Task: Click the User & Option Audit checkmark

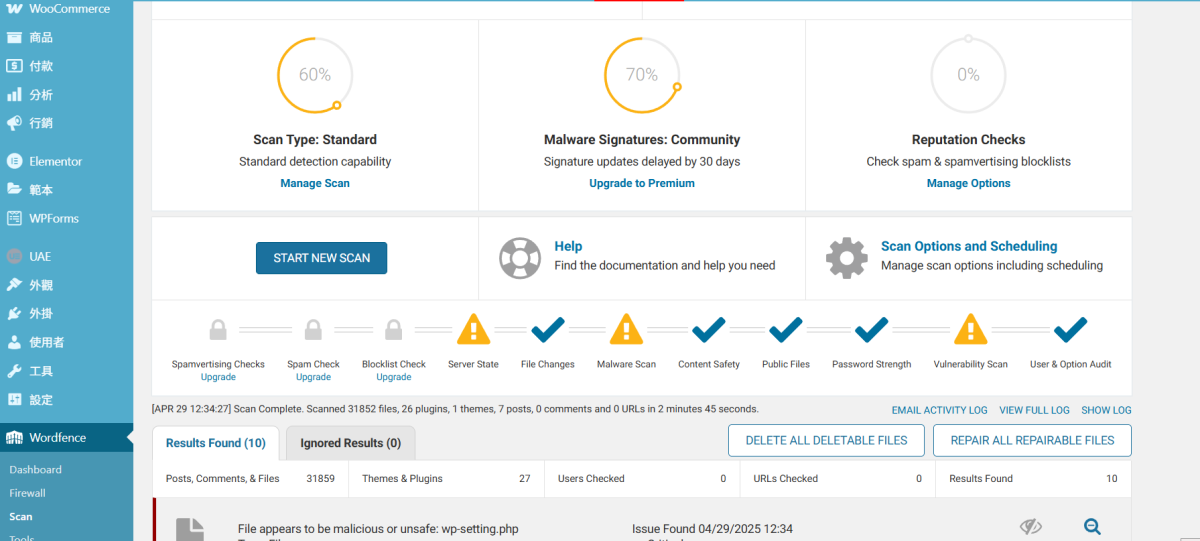Action: (1071, 329)
